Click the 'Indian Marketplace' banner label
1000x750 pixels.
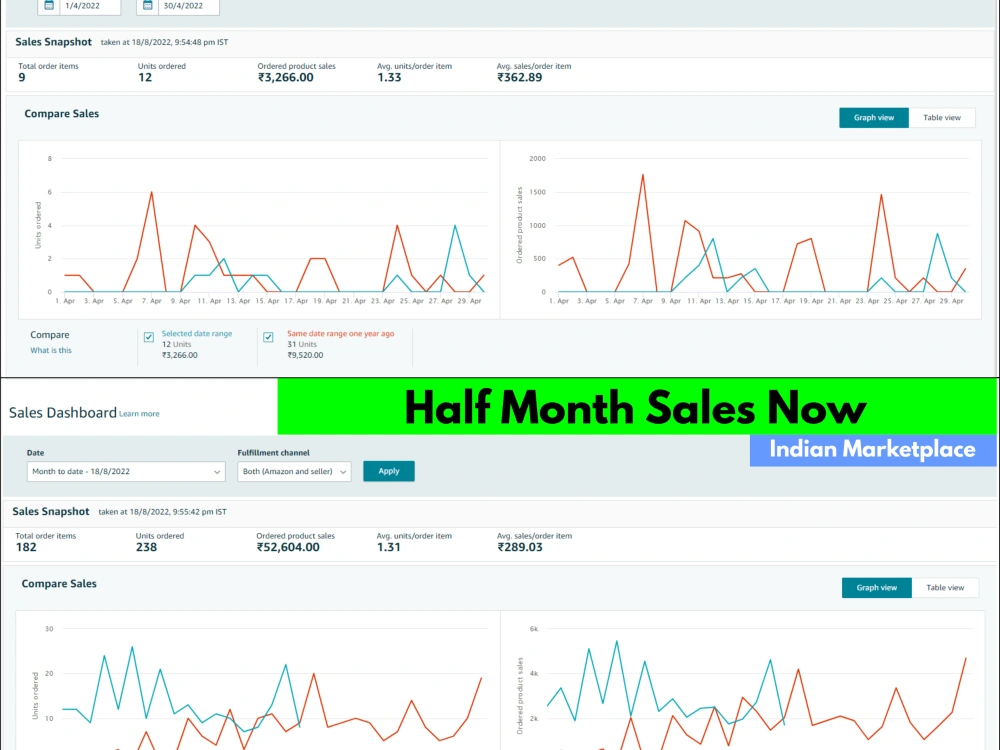click(x=872, y=450)
